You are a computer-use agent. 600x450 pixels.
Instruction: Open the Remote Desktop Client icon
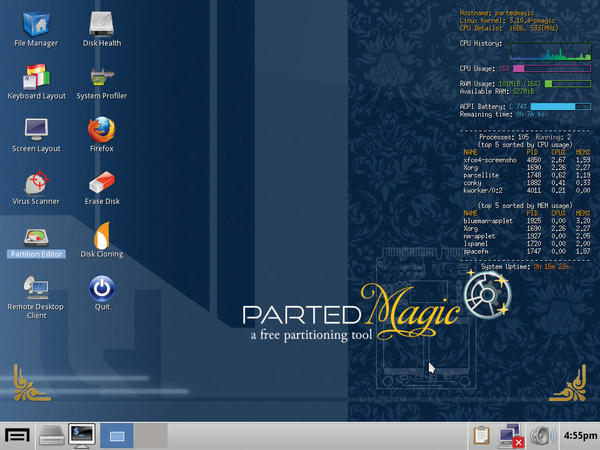(36, 297)
